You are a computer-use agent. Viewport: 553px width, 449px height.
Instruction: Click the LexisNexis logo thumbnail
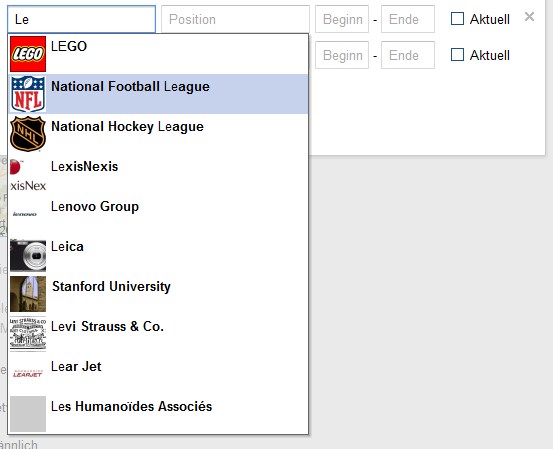(x=28, y=174)
